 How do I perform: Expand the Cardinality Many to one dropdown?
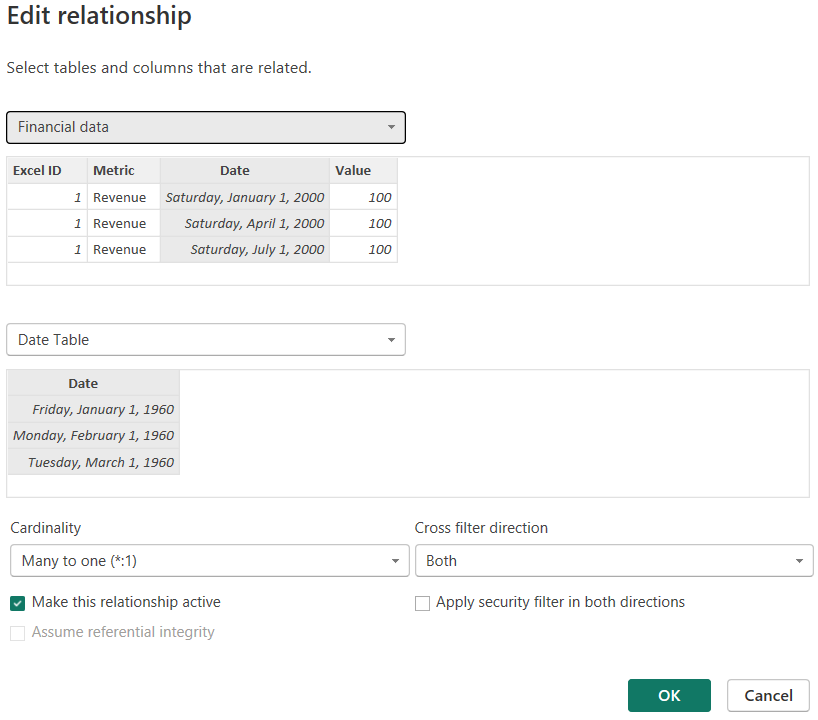(209, 561)
